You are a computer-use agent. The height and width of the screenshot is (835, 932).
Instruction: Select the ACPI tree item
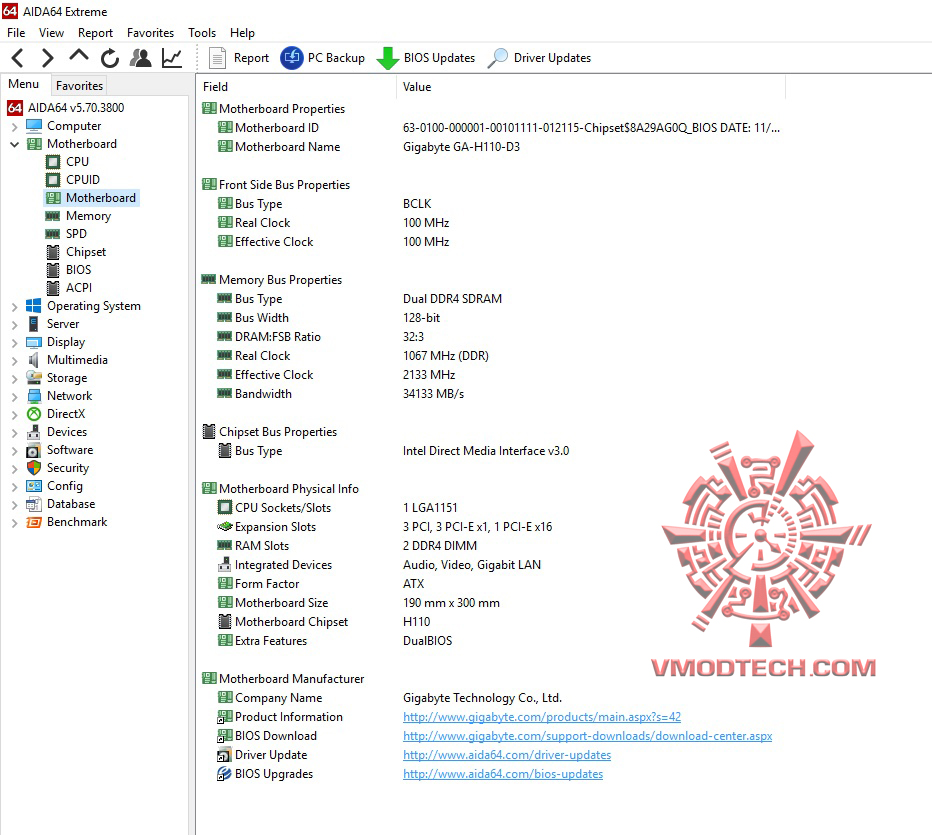click(x=78, y=288)
